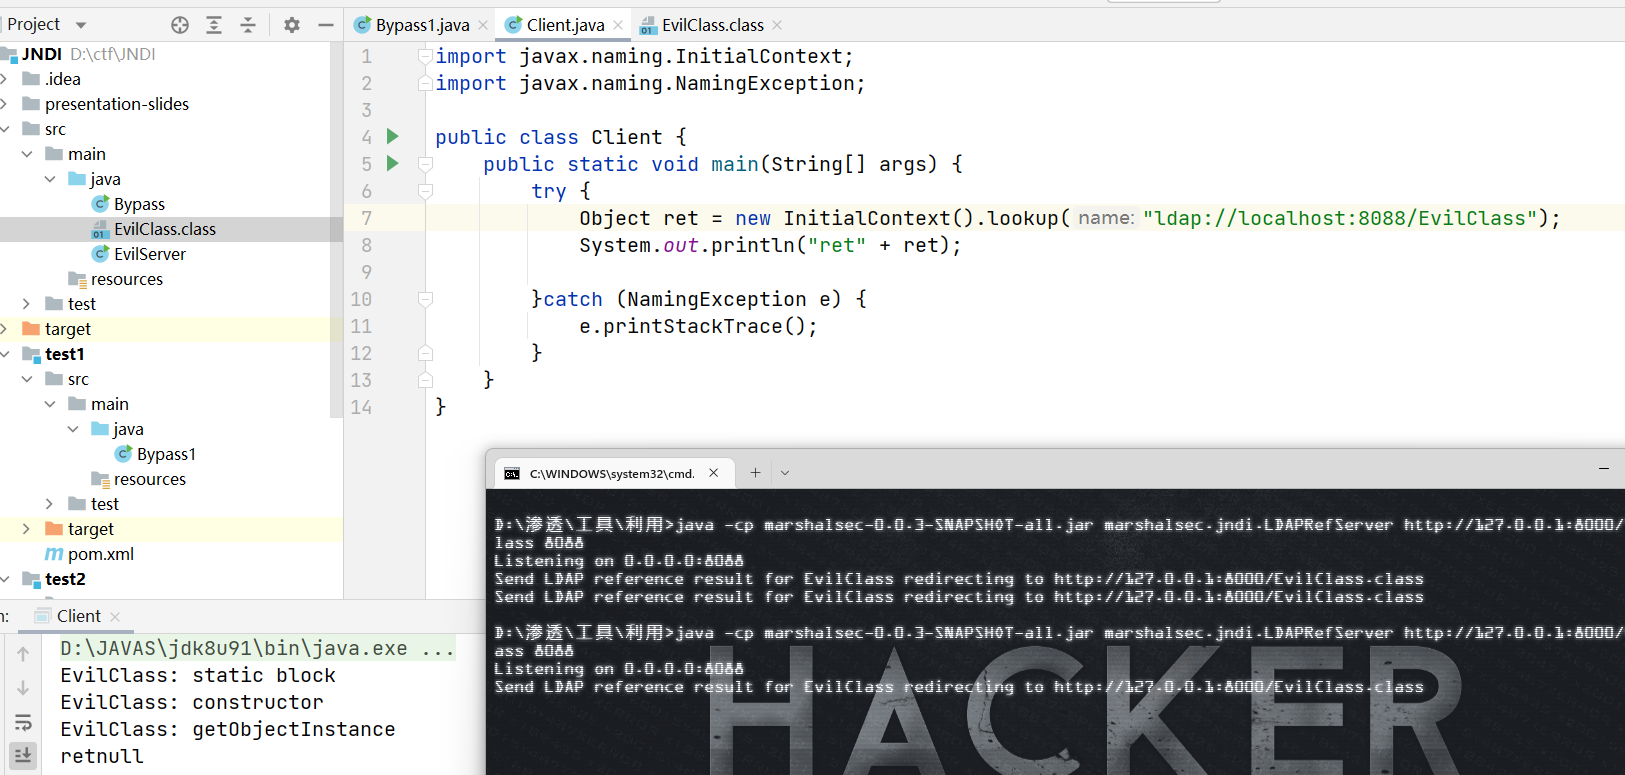Screen dimensions: 1625x775
Task: Expand the target folder under test1
Action: click(27, 529)
